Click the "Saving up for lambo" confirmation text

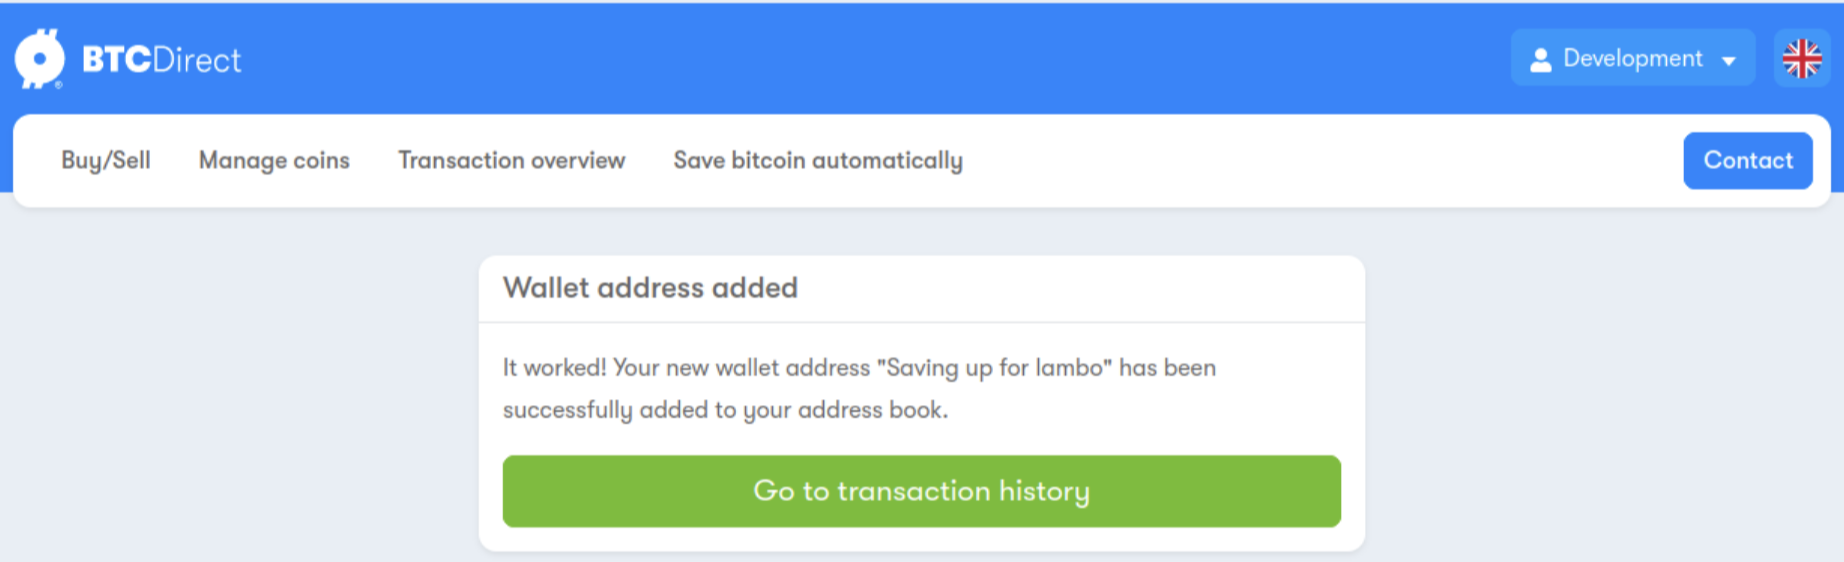[995, 368]
